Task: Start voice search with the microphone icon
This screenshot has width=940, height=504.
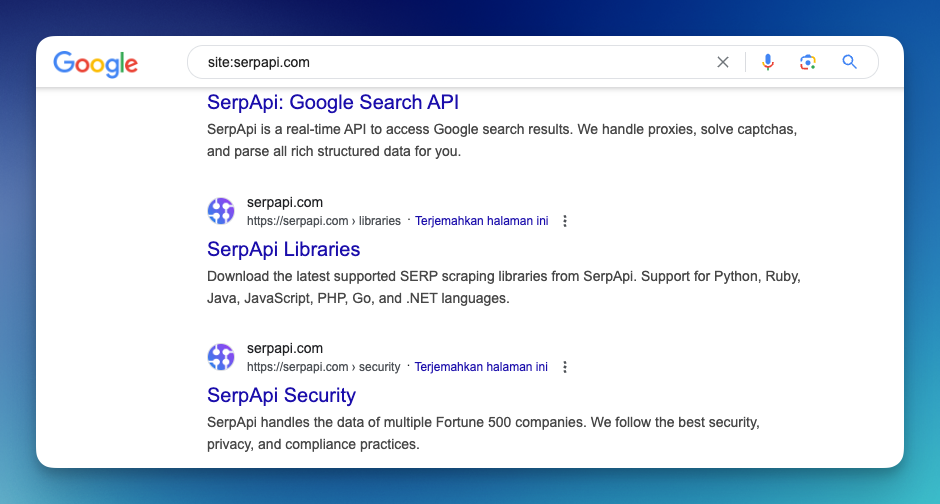Action: [768, 62]
